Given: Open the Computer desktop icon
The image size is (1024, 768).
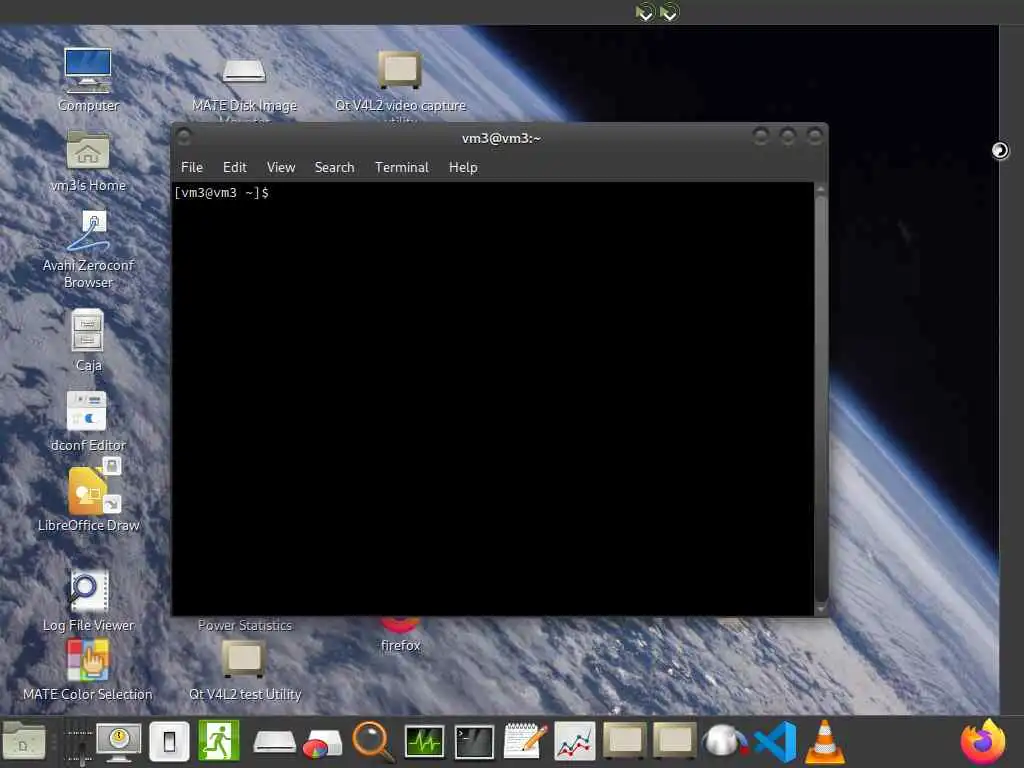Looking at the screenshot, I should tap(88, 71).
